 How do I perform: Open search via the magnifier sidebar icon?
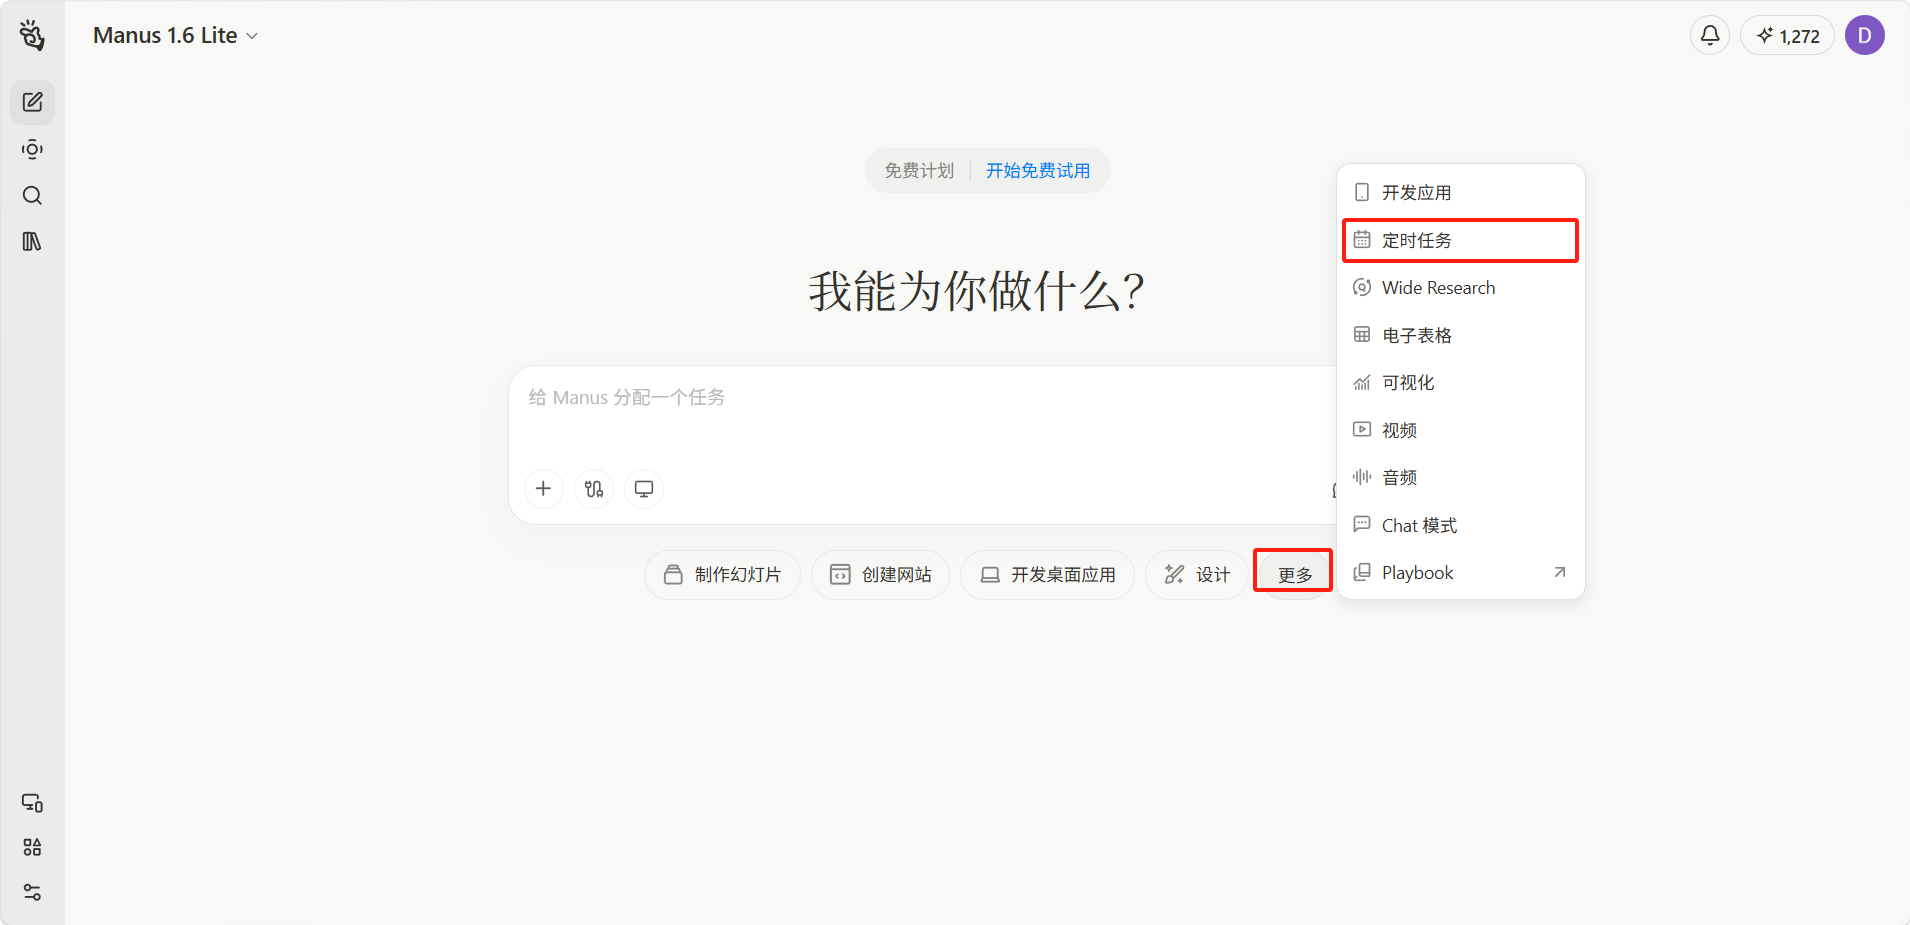click(32, 195)
